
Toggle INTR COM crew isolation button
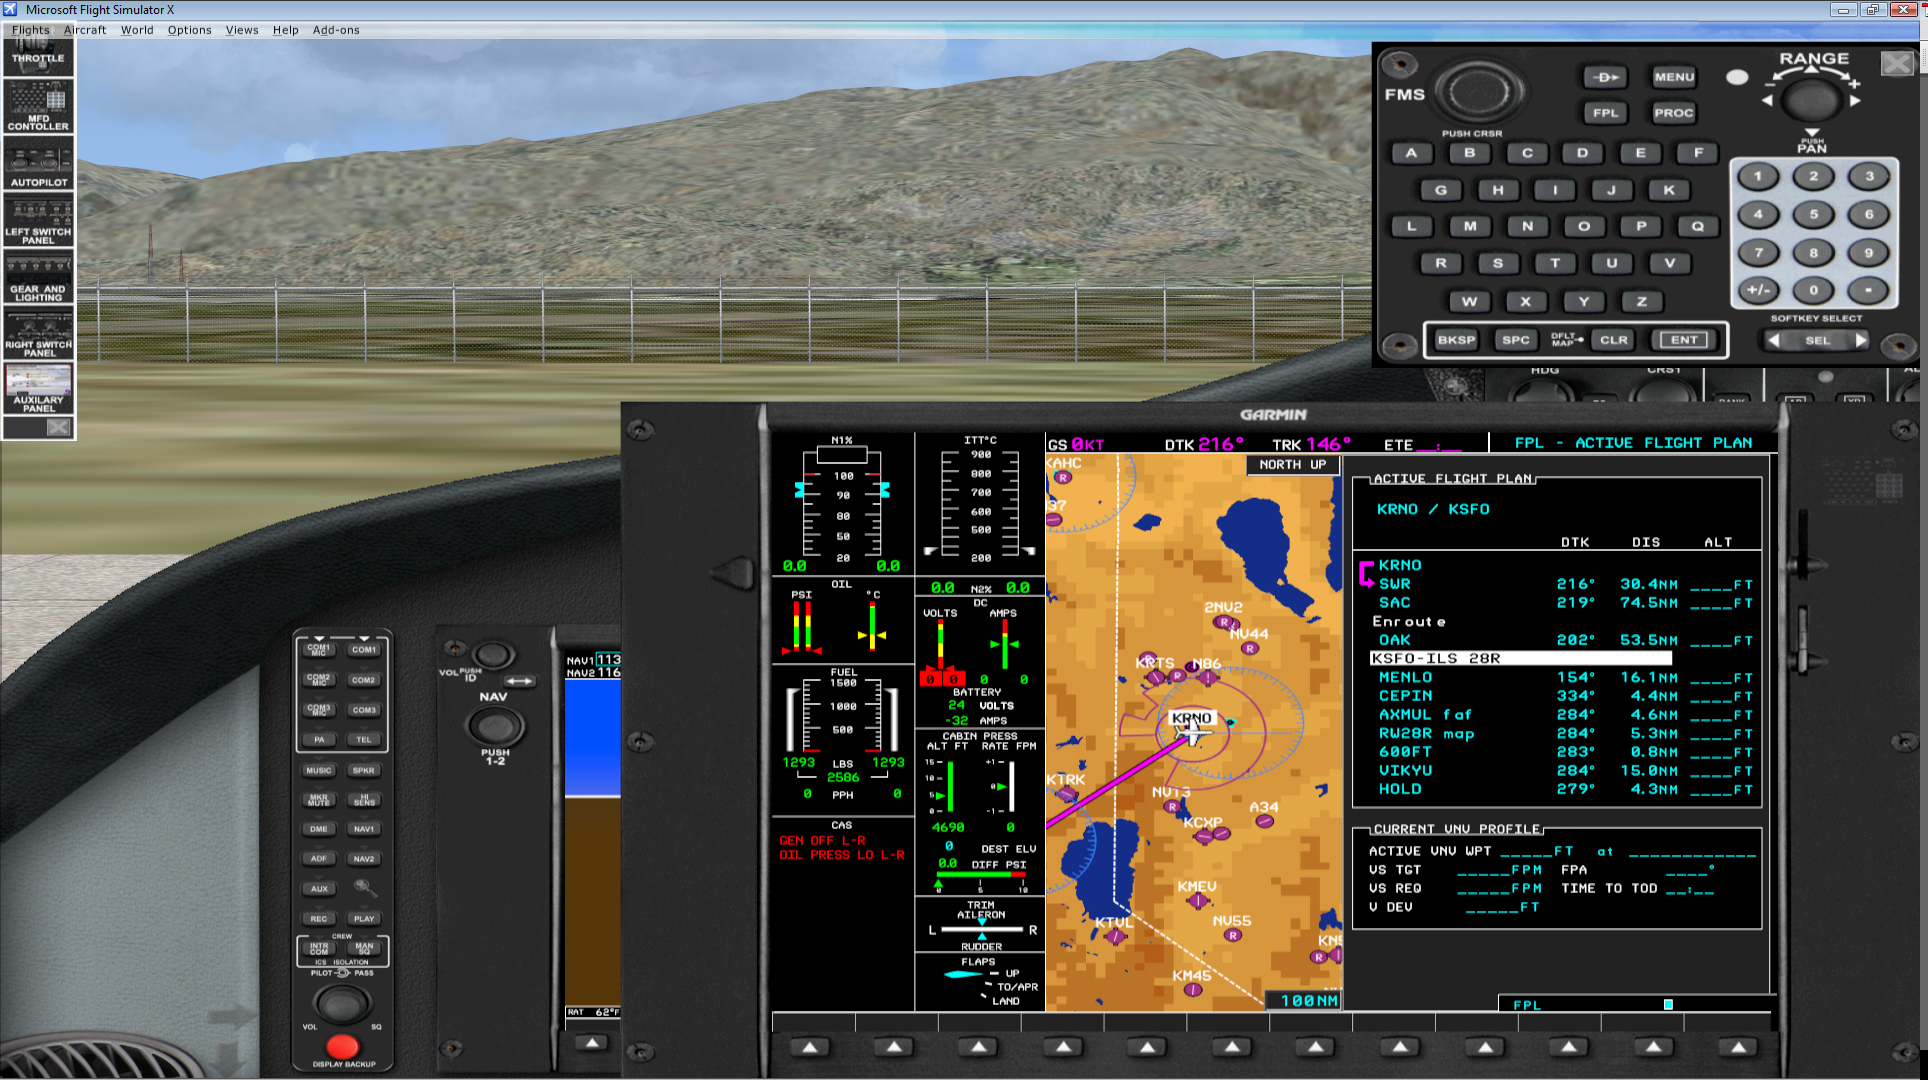pyautogui.click(x=319, y=948)
